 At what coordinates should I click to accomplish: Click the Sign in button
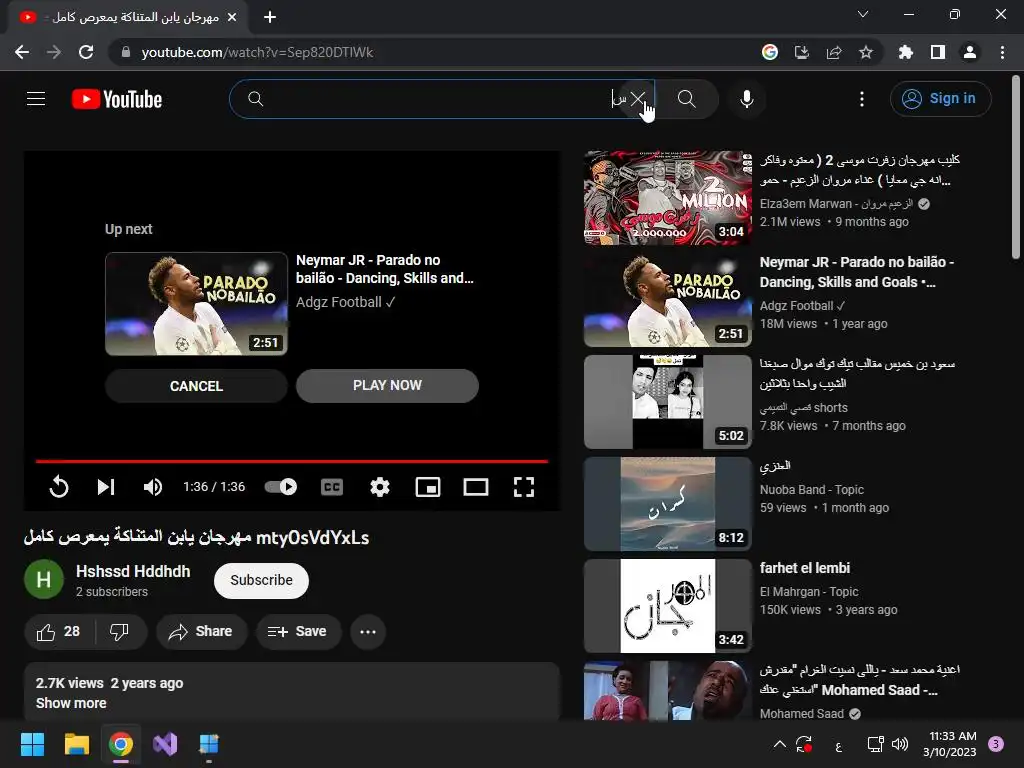[x=940, y=99]
